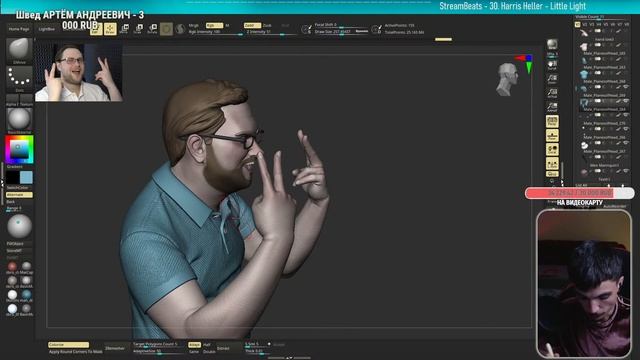
Task: Select the Scale gizmo tool
Action: pyautogui.click(x=138, y=29)
